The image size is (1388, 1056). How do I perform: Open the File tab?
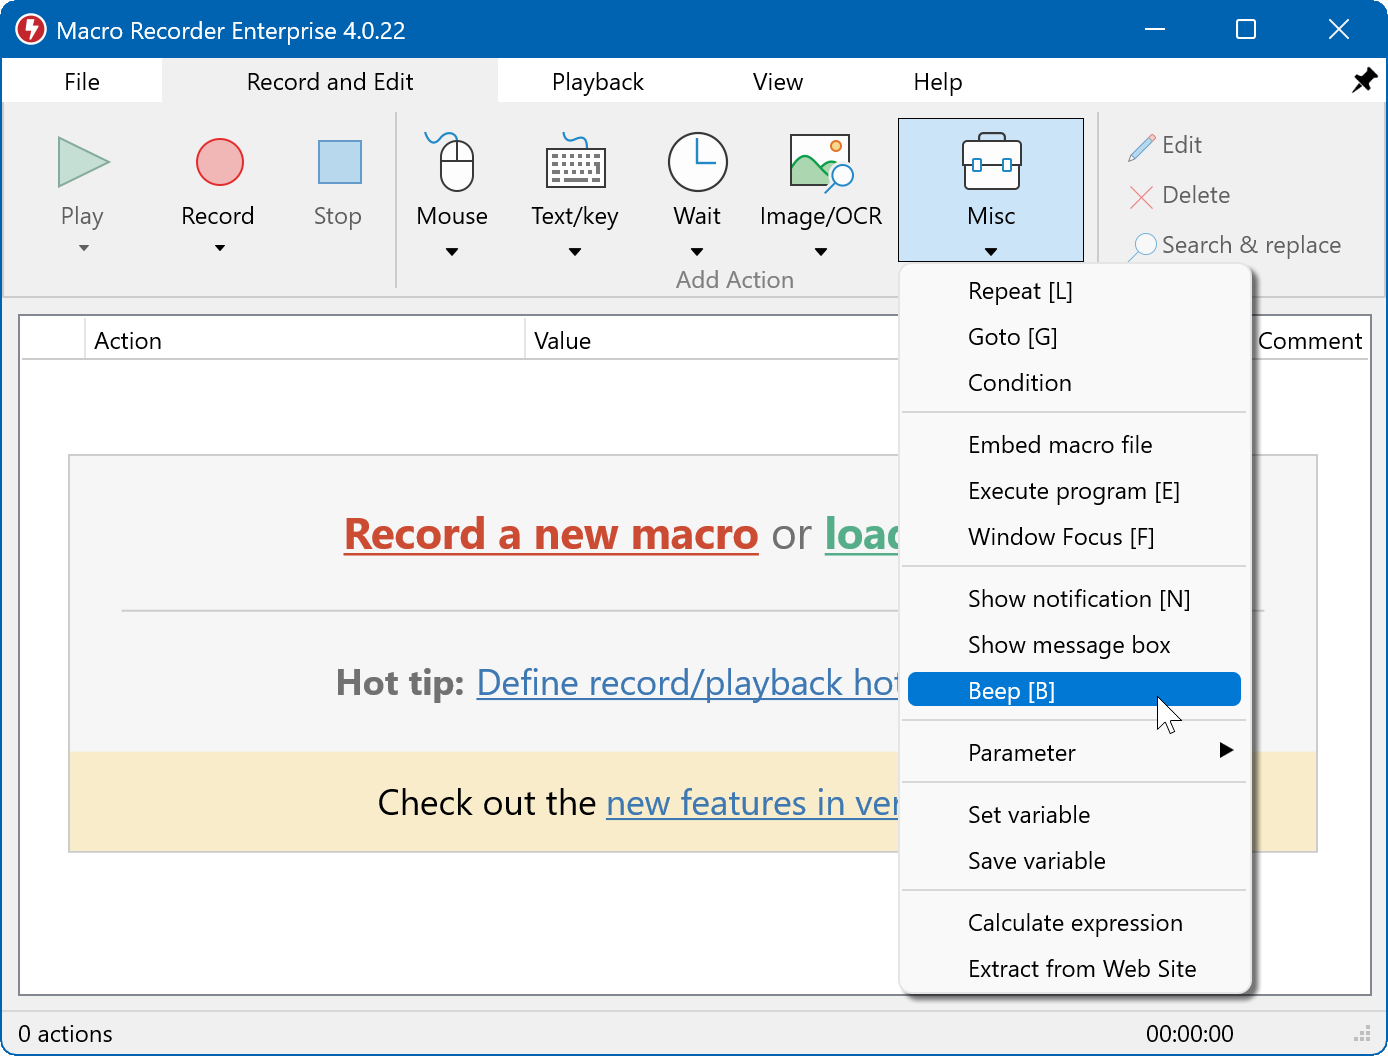[x=82, y=82]
